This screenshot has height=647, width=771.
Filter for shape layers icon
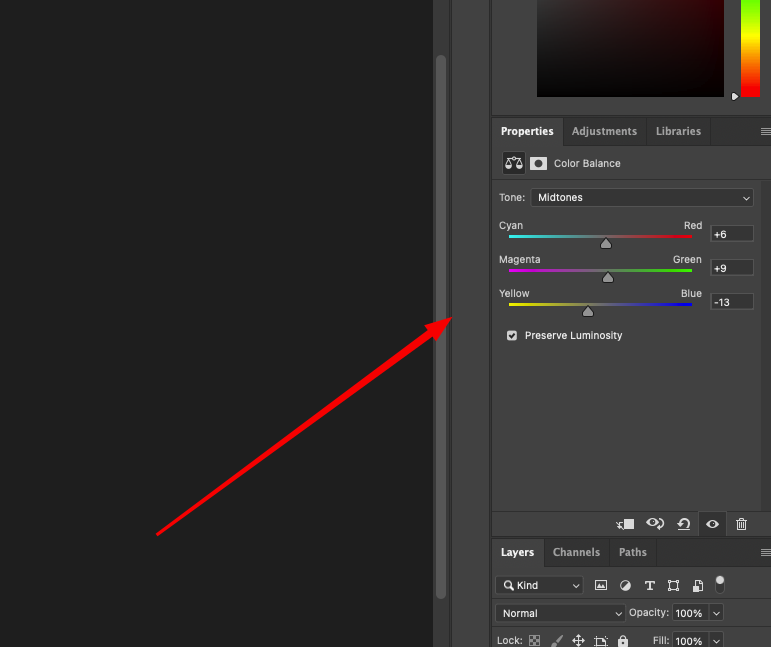coord(673,586)
